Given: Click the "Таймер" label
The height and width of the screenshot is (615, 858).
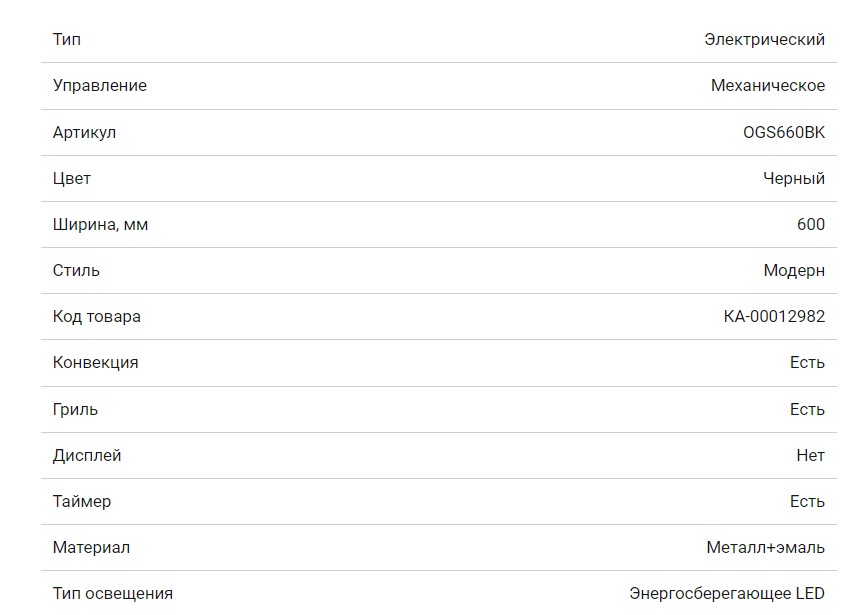Looking at the screenshot, I should (x=82, y=501).
